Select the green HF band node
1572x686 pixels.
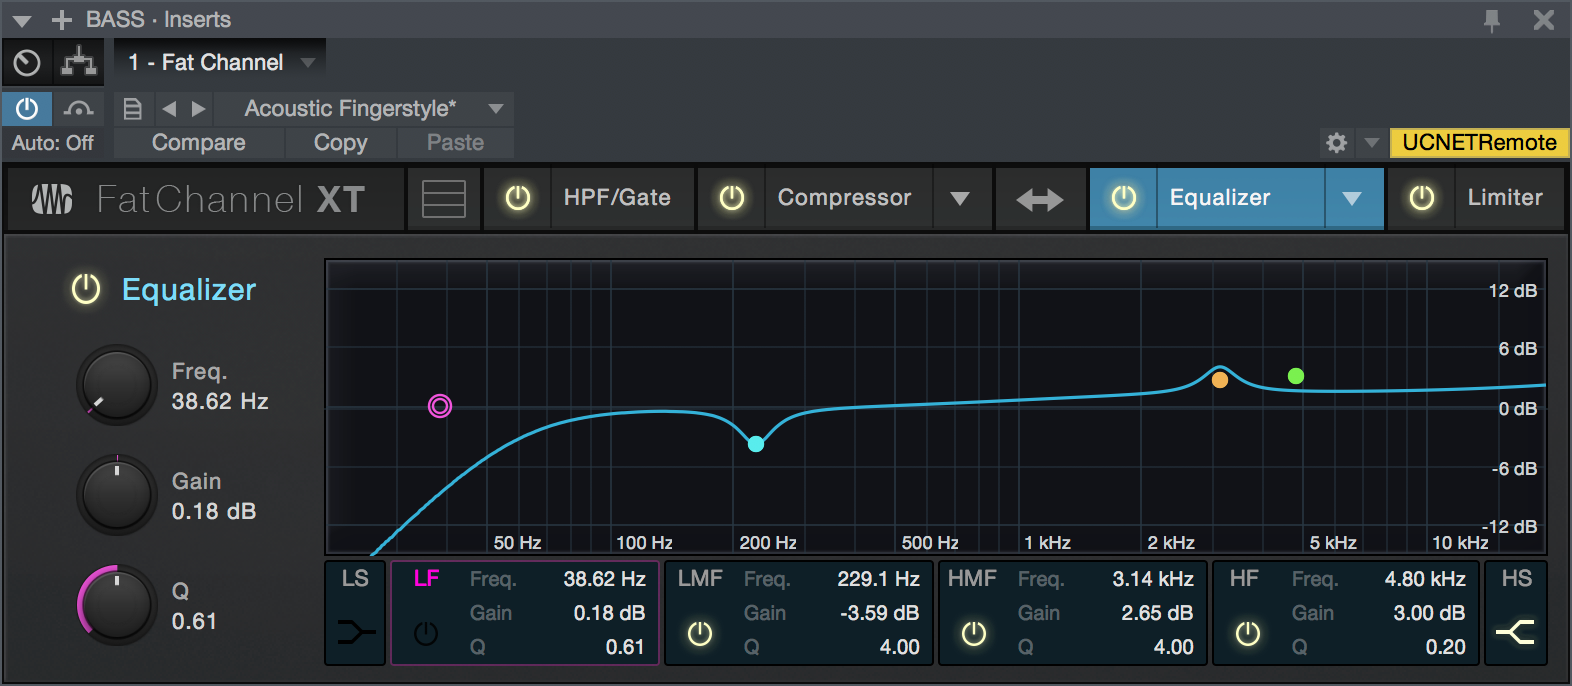[1296, 376]
